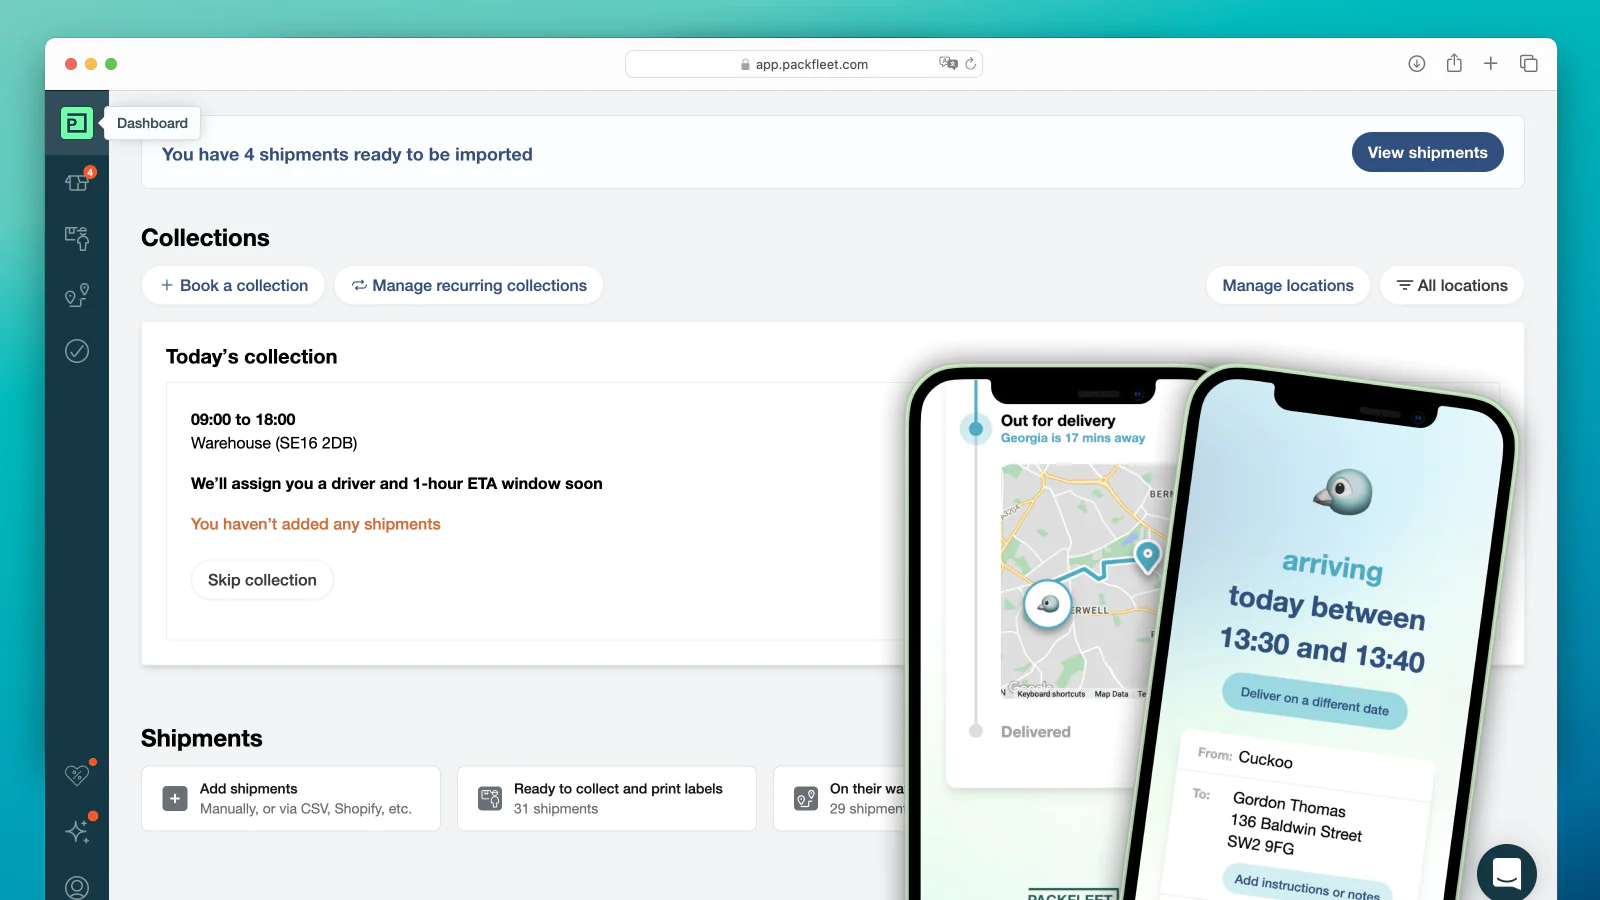This screenshot has width=1600, height=900.
Task: Open the map pin locations sidebar icon
Action: (77, 295)
